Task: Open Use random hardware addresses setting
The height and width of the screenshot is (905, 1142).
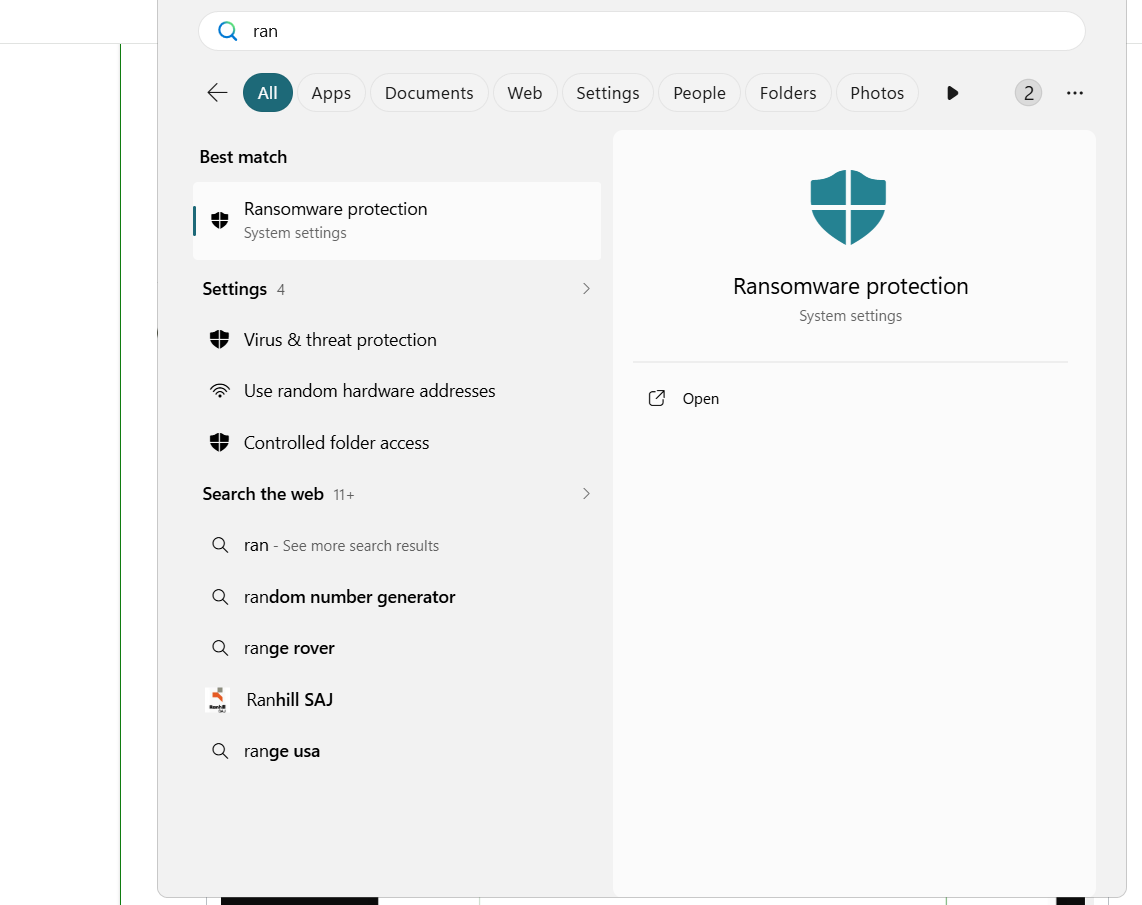Action: 397,391
